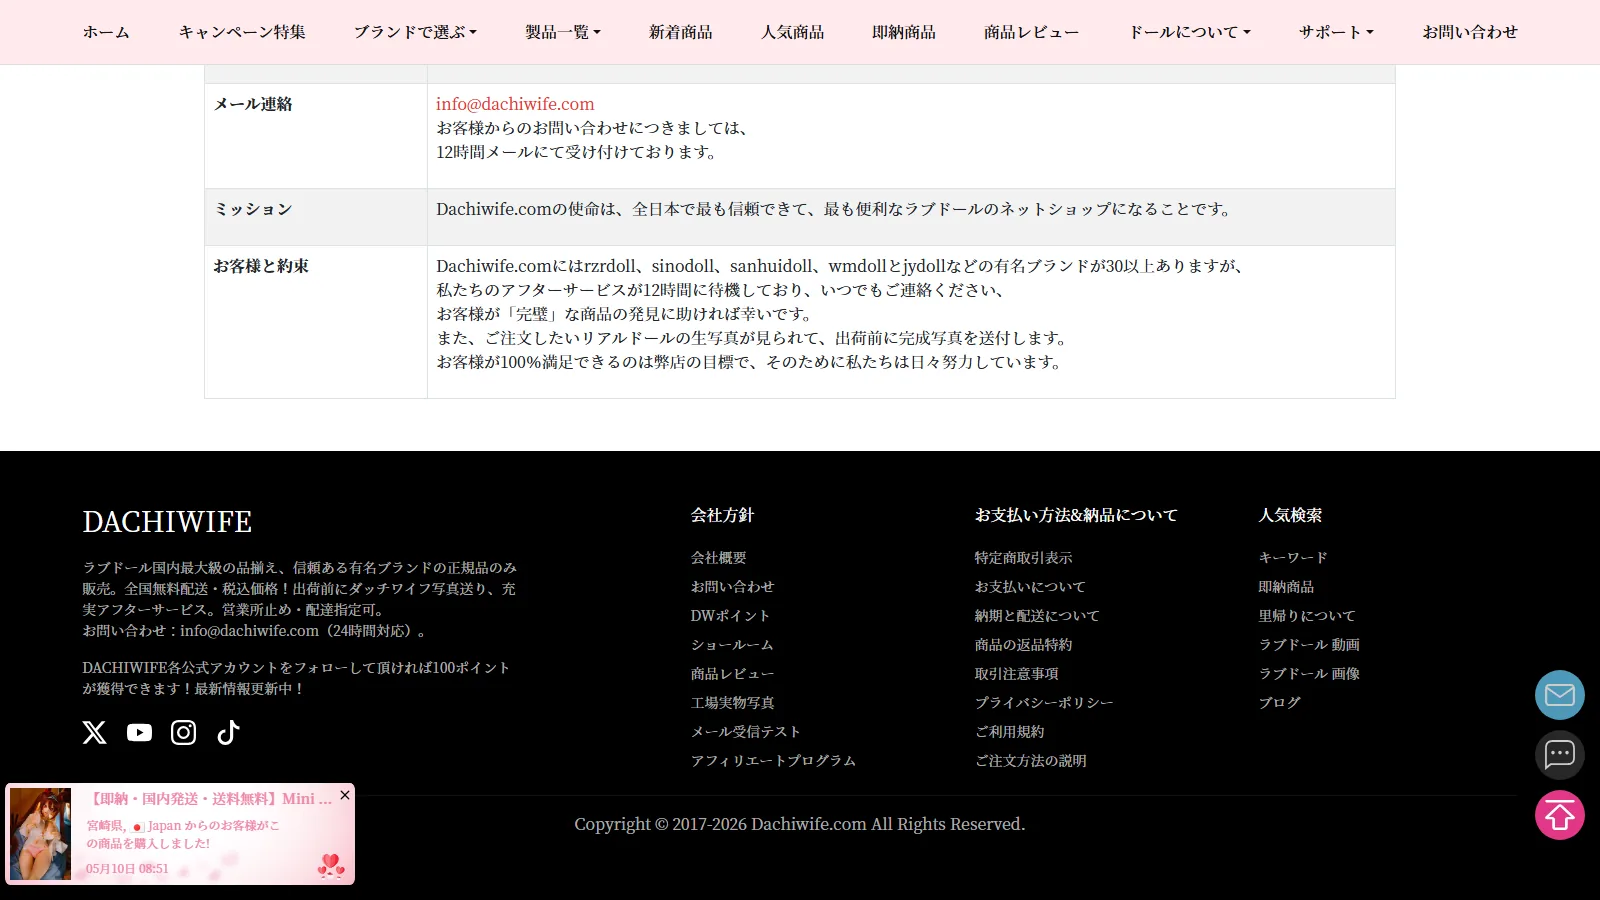Open the プライバシーポリシー footer link
Screen dimensions: 1600x900
pyautogui.click(x=1044, y=703)
